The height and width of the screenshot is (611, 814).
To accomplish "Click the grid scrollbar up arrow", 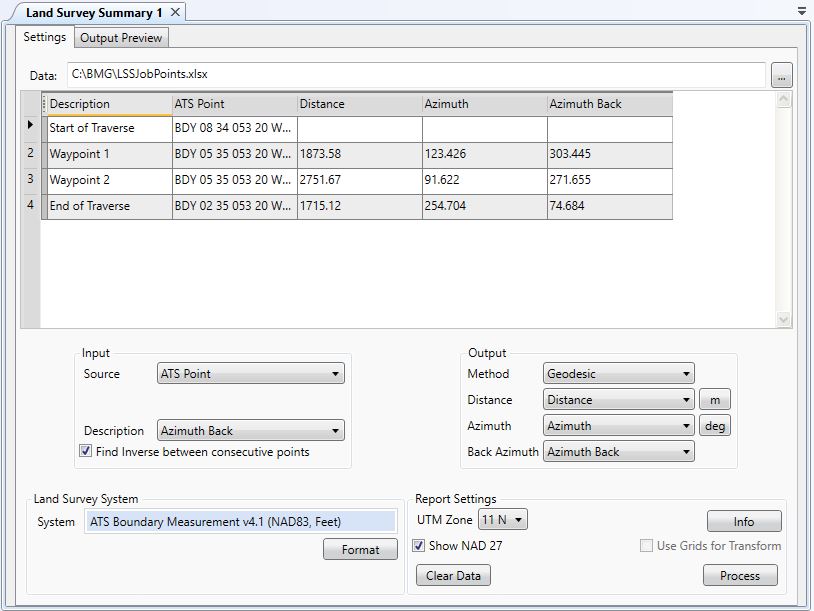I will 783,100.
